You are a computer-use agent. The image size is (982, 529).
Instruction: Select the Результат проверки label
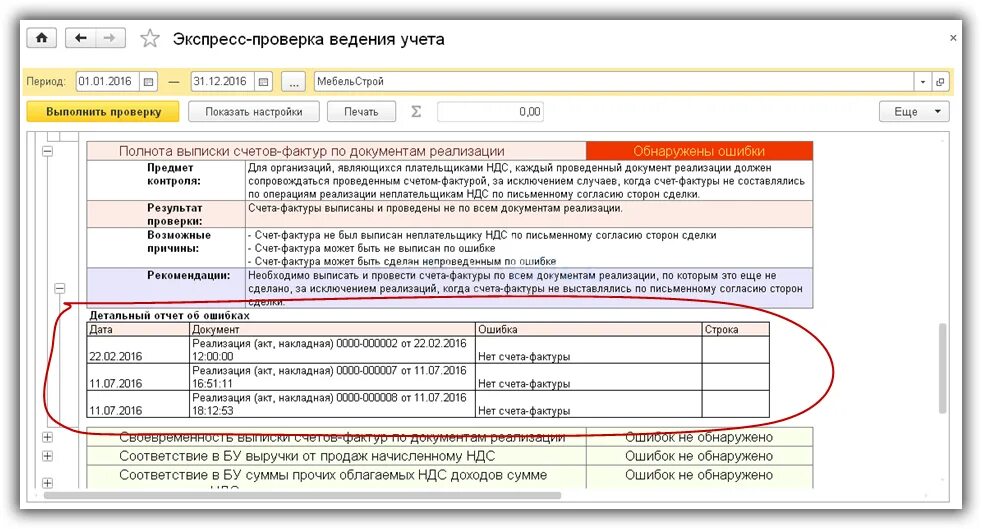pyautogui.click(x=174, y=214)
